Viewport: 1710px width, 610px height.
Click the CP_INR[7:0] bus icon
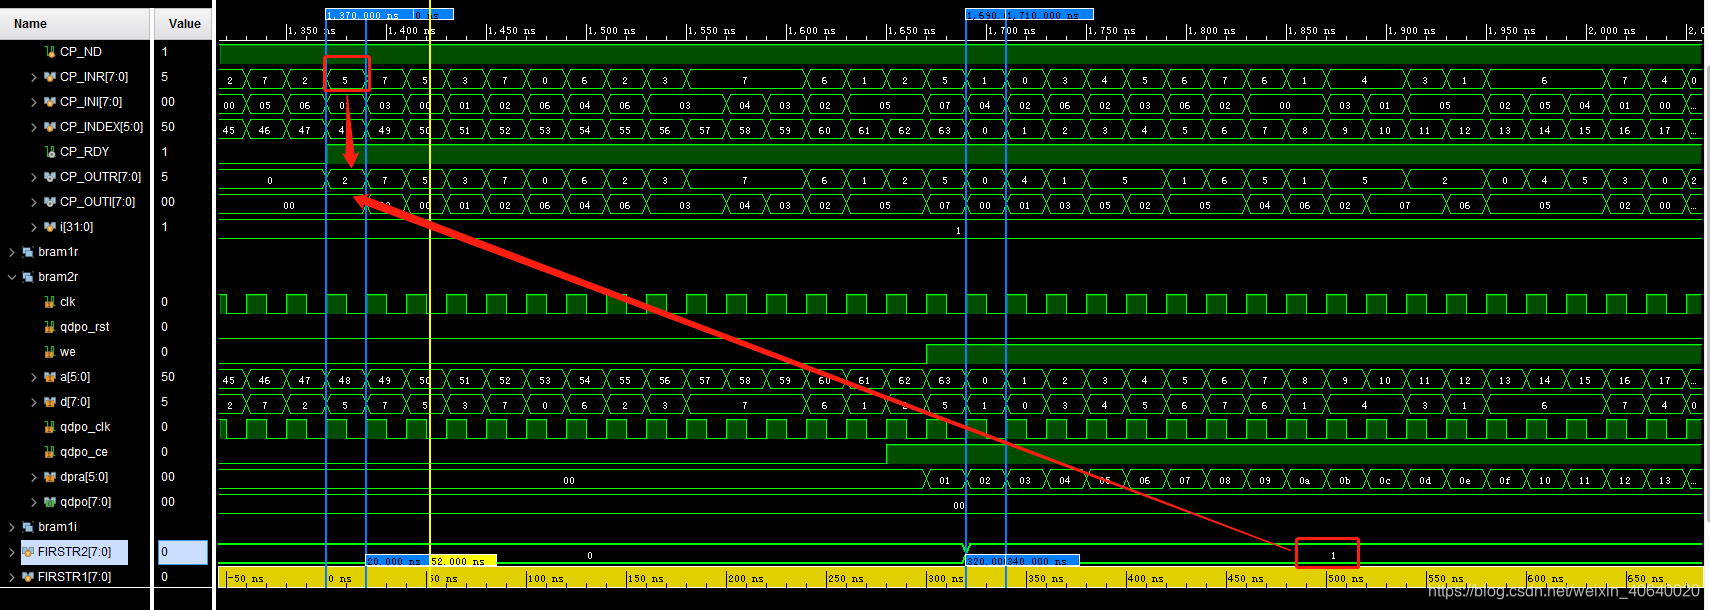(x=50, y=77)
